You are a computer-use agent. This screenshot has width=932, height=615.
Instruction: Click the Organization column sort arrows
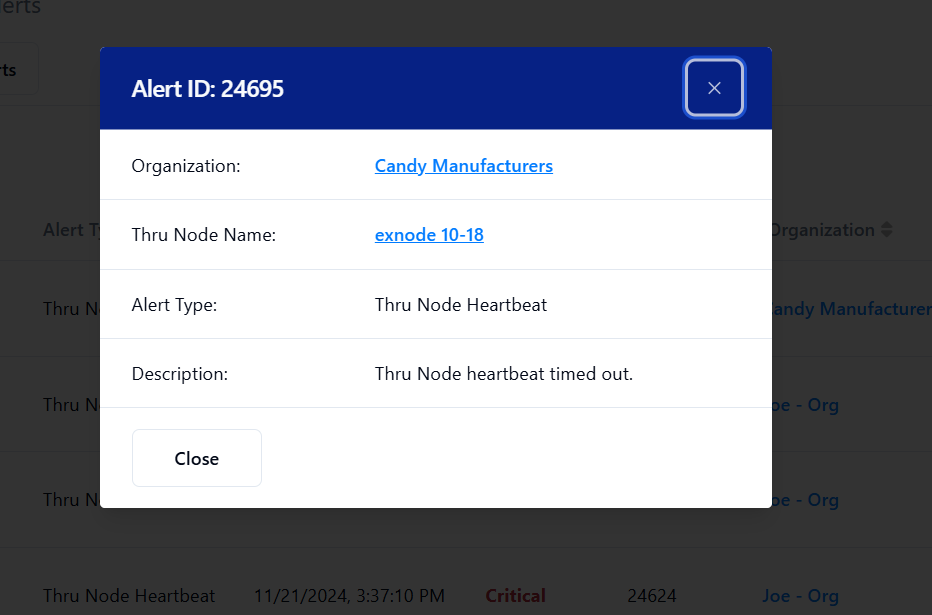pos(886,230)
